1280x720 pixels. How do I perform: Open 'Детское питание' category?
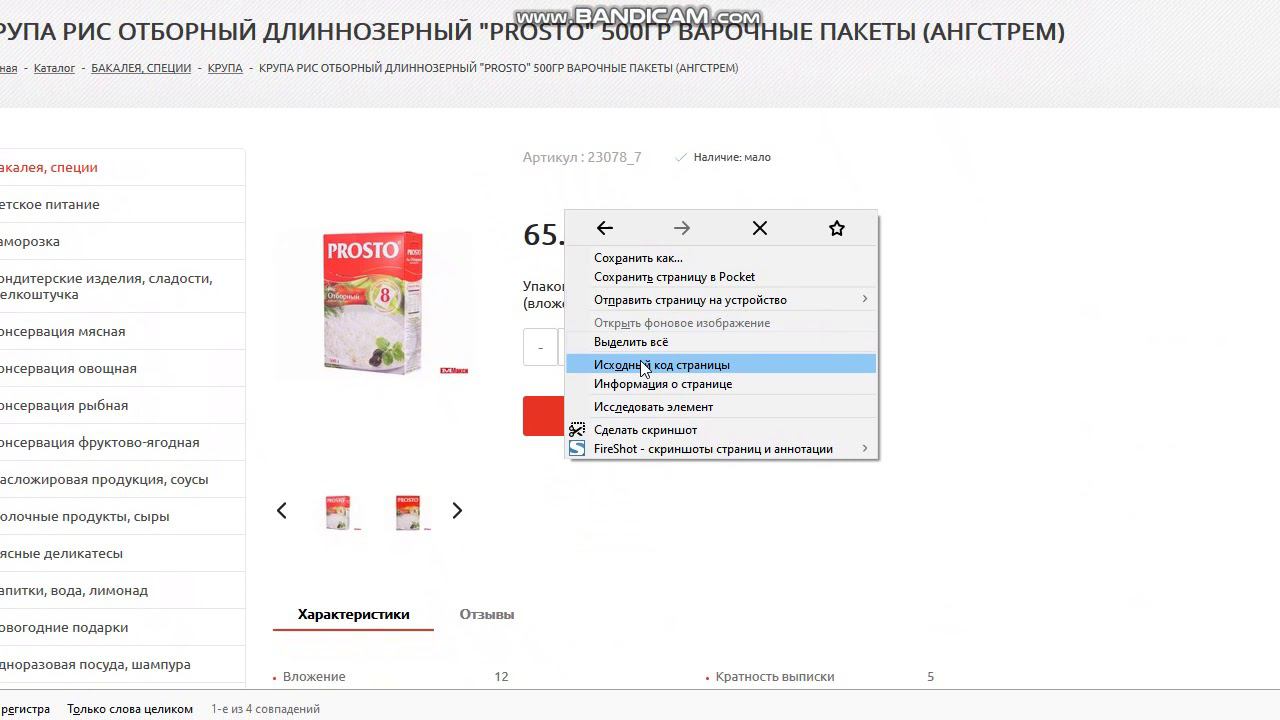click(x=122, y=204)
